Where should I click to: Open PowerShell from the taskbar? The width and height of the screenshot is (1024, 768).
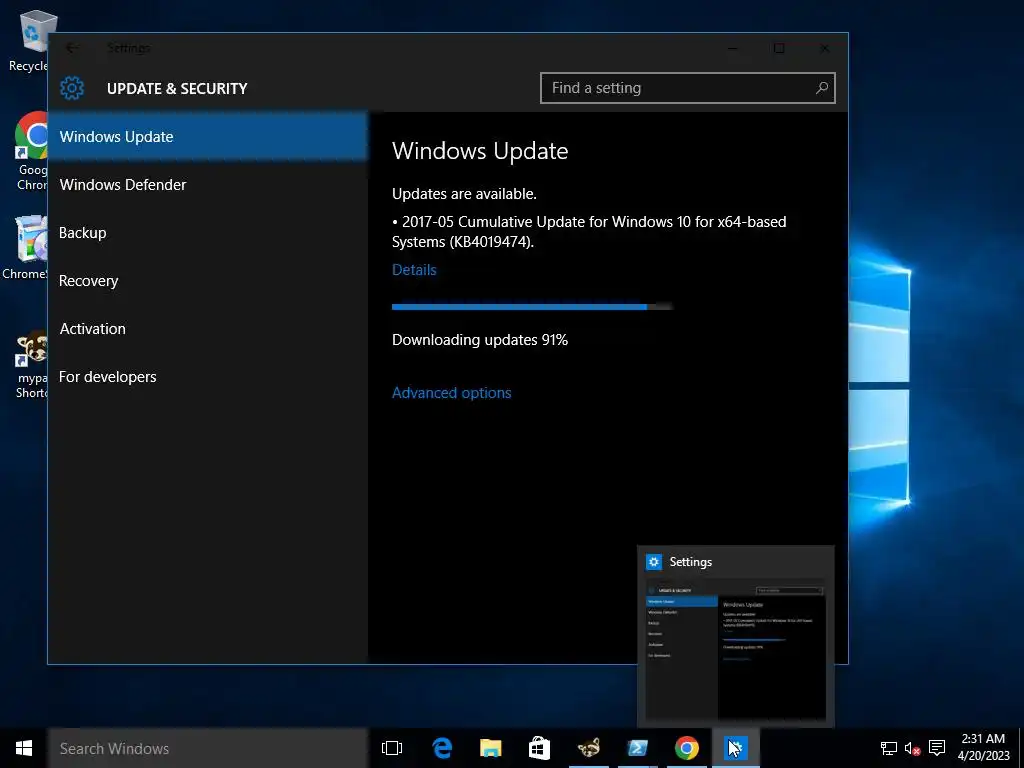click(637, 748)
